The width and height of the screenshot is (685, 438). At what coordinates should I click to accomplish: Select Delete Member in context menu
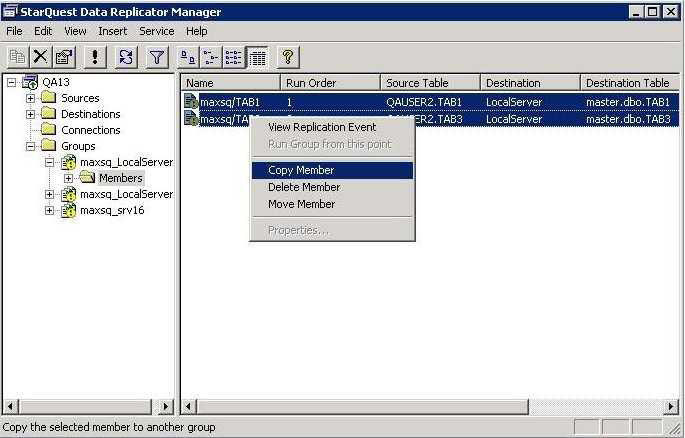(x=304, y=187)
